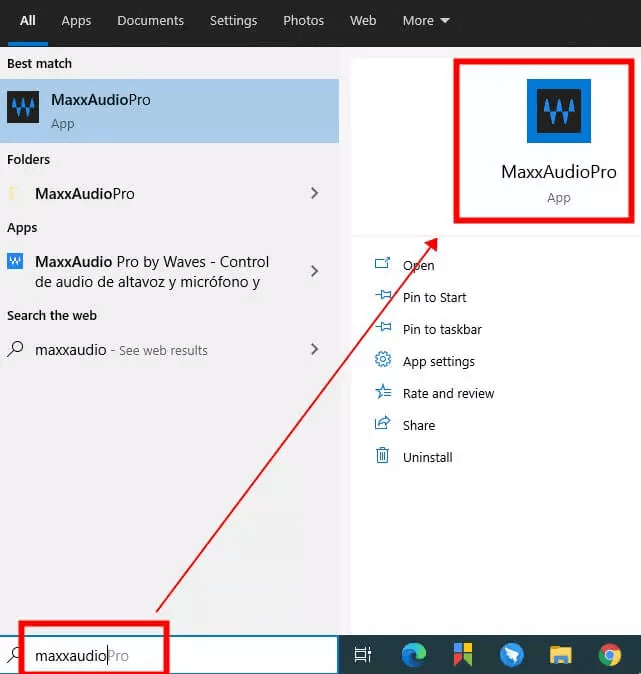This screenshot has height=674, width=641.
Task: Open Microsoft Edge from the taskbar
Action: (x=413, y=655)
